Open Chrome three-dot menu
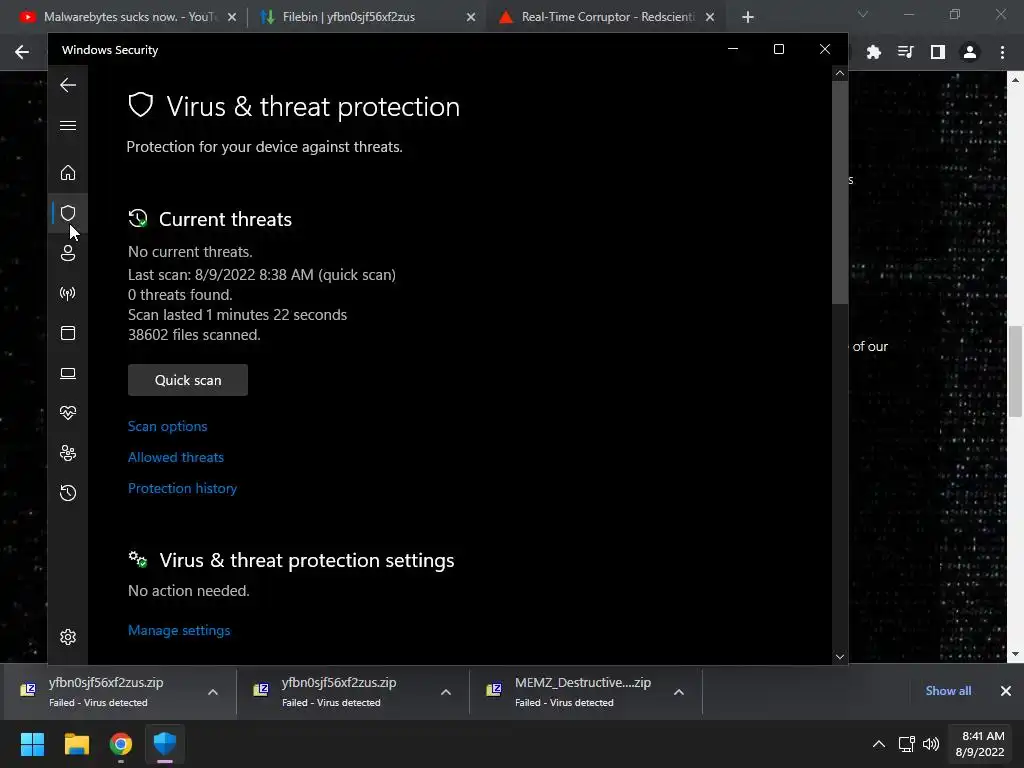The image size is (1024, 768). click(1002, 52)
